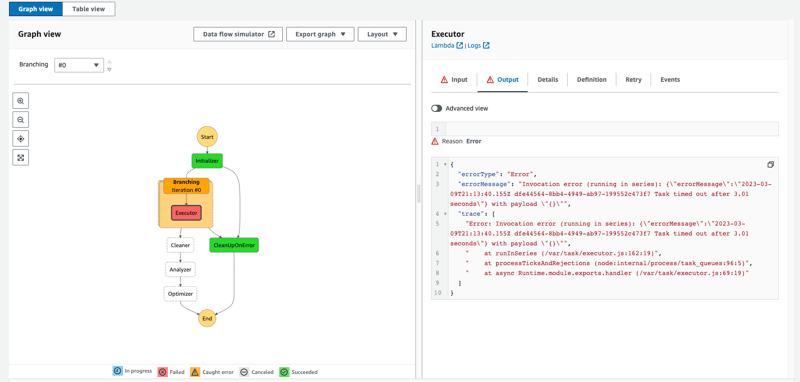Fit graph to full screen icon

[21, 158]
